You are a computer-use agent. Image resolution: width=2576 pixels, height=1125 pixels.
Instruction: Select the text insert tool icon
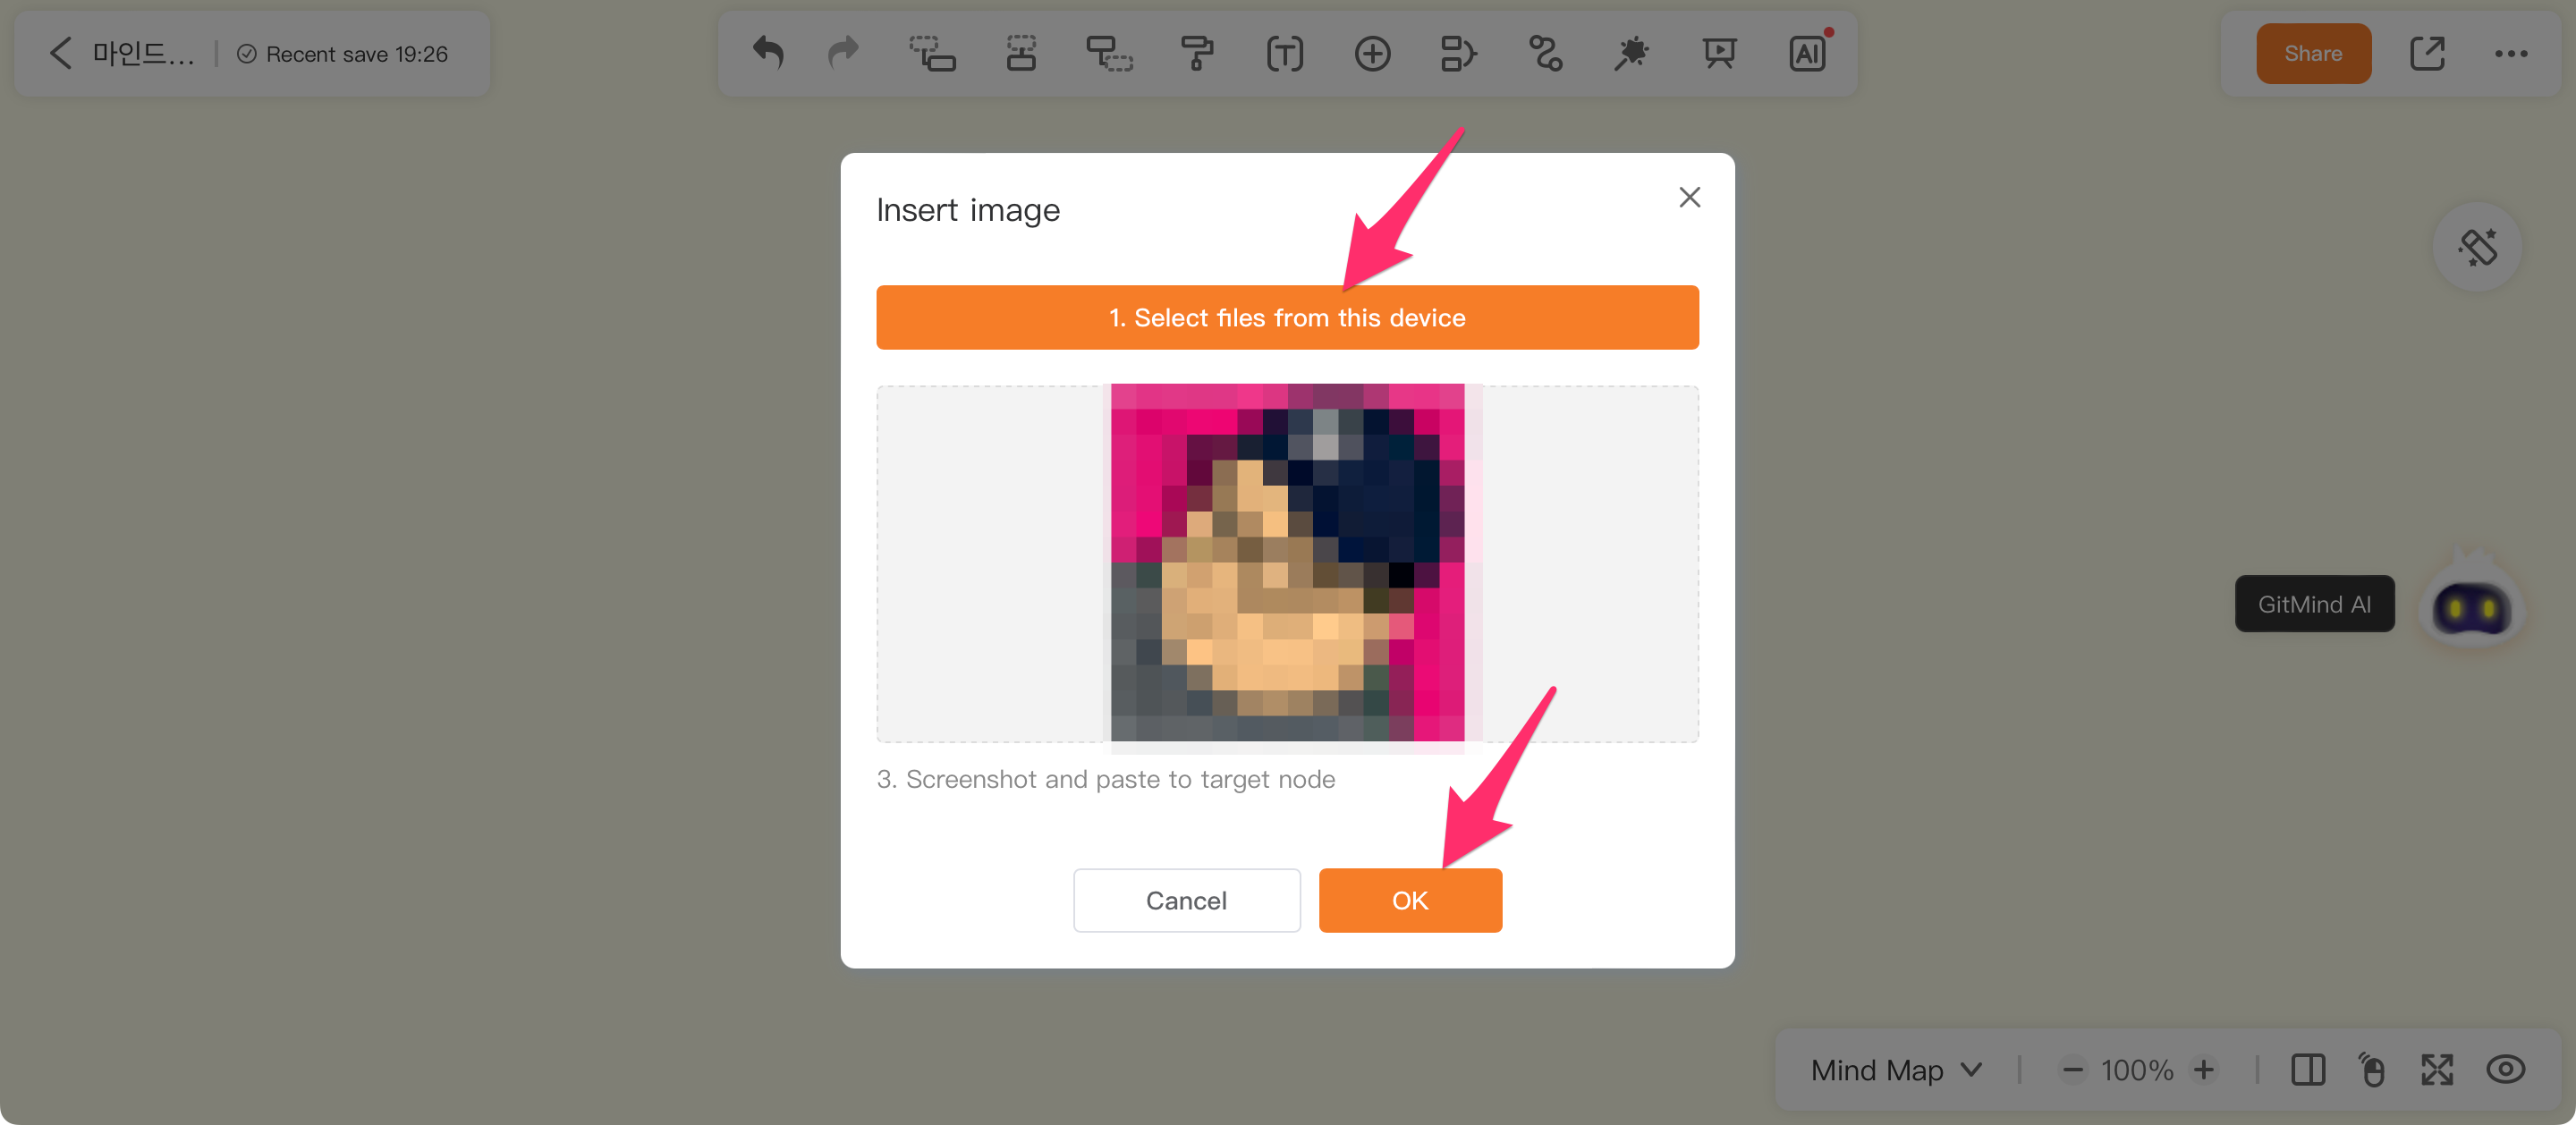point(1284,53)
